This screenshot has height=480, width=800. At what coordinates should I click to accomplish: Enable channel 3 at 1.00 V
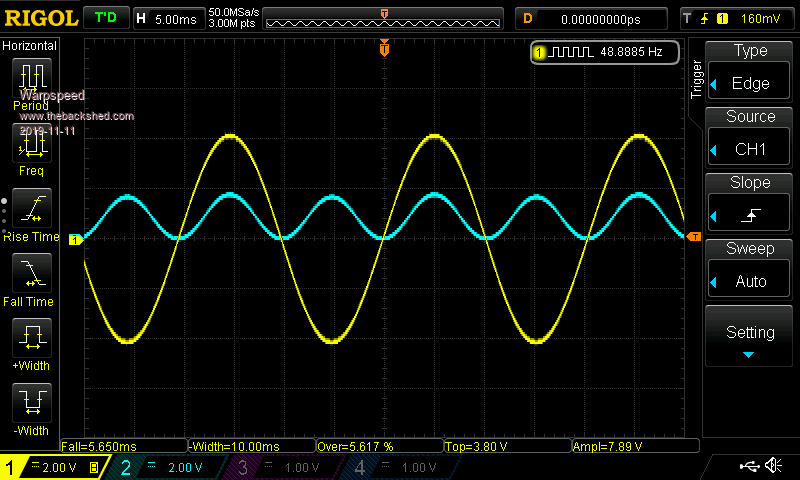click(x=282, y=467)
